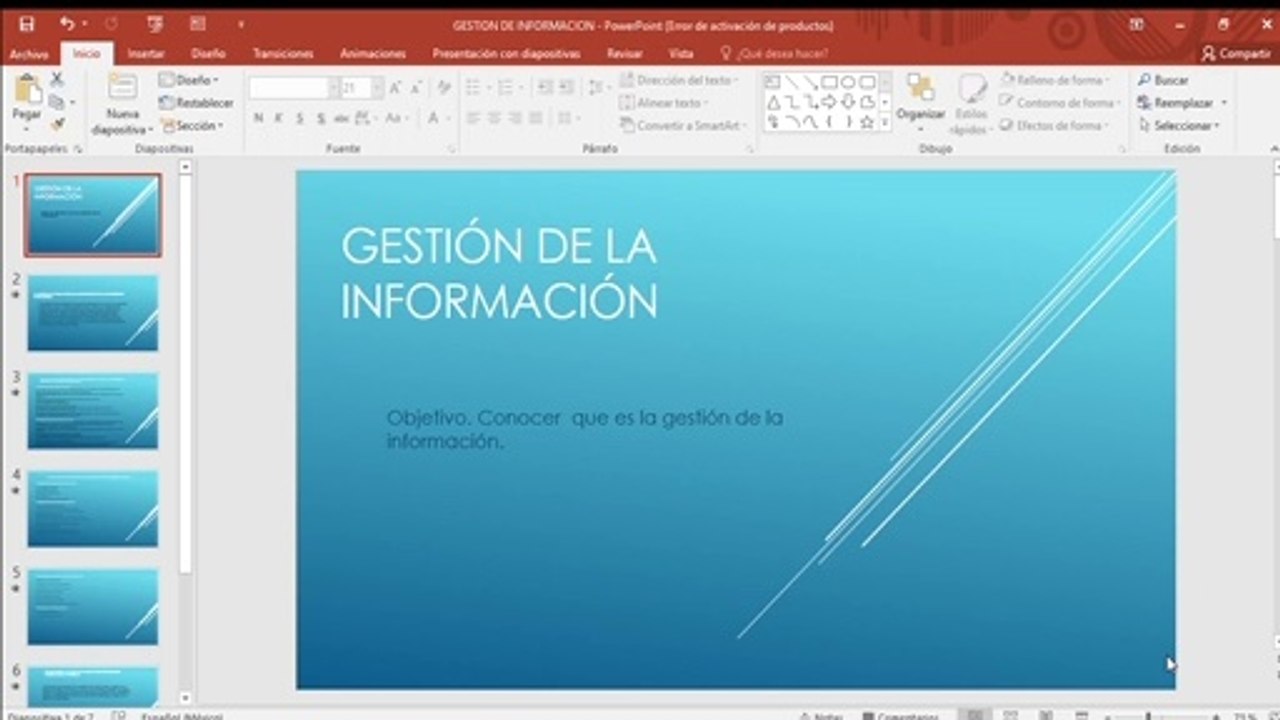Open the undo history dropdown arrow
1280x720 pixels.
coord(84,24)
